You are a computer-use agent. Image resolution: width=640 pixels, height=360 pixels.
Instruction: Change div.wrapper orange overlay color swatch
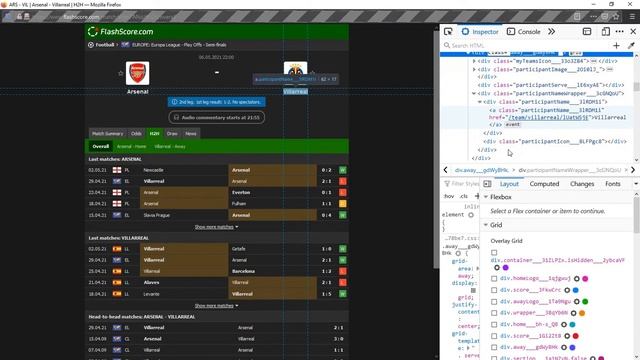pos(582,313)
